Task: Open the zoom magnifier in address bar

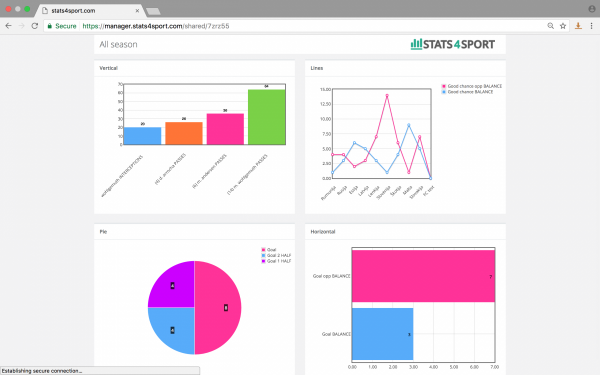Action: pos(550,26)
